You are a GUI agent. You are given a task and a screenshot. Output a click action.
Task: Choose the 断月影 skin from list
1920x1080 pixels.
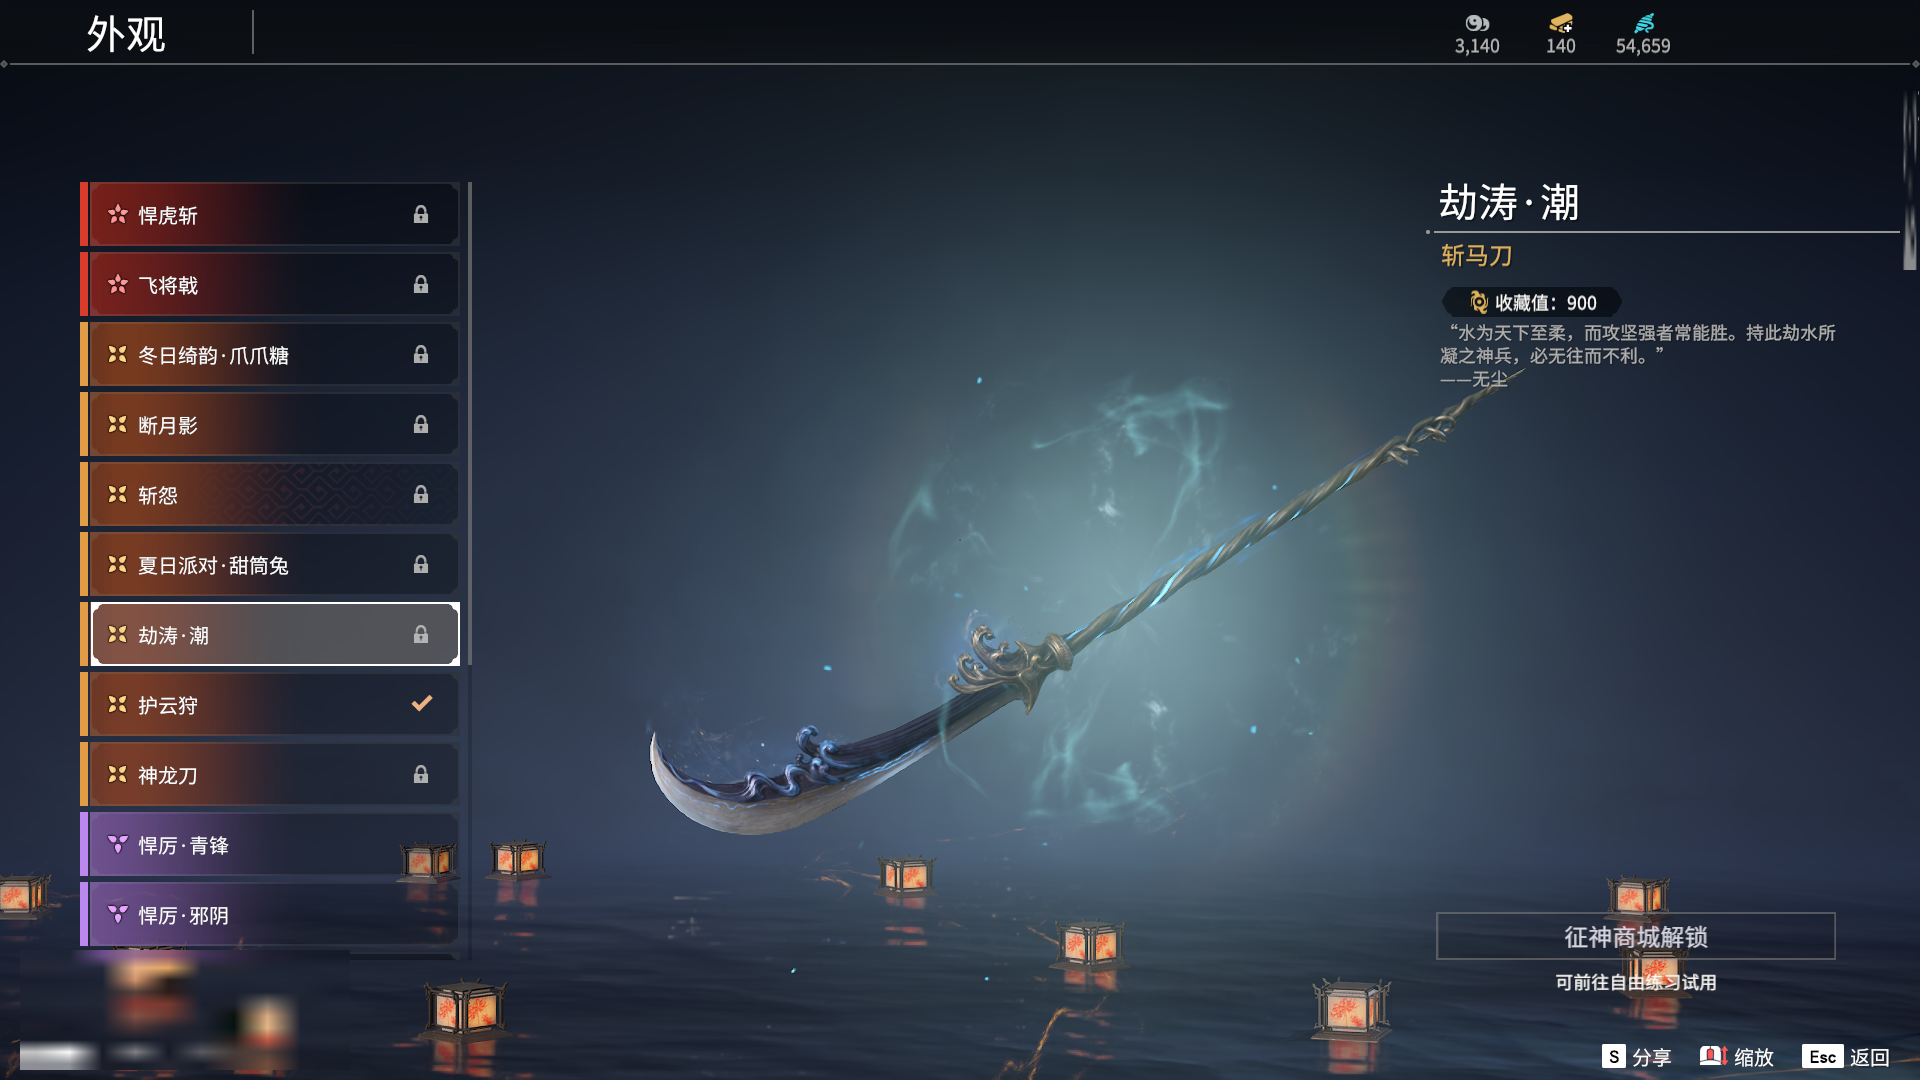pos(270,425)
